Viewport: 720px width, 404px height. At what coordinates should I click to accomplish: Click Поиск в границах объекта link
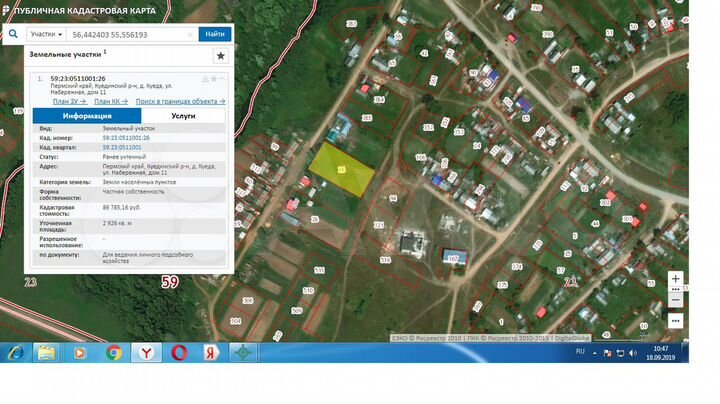pyautogui.click(x=180, y=101)
